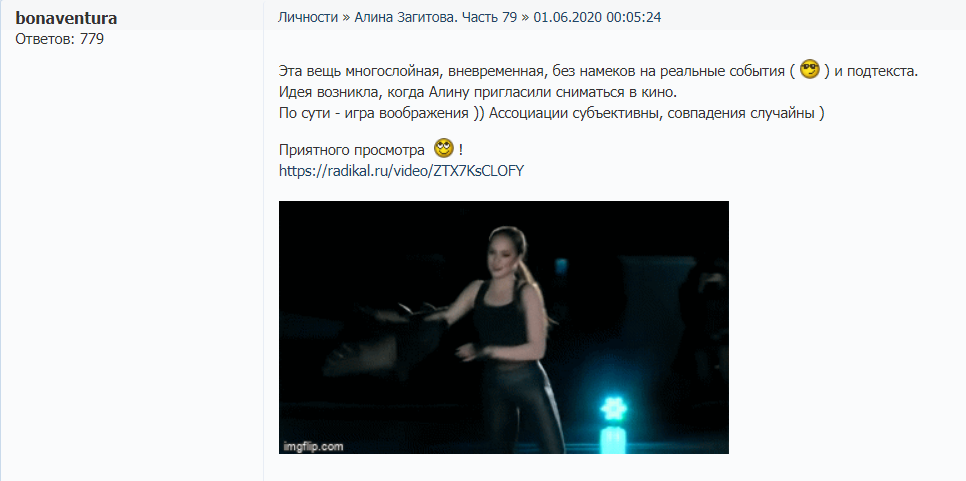Click the line starting "По сути - игра воображения"

(551, 114)
